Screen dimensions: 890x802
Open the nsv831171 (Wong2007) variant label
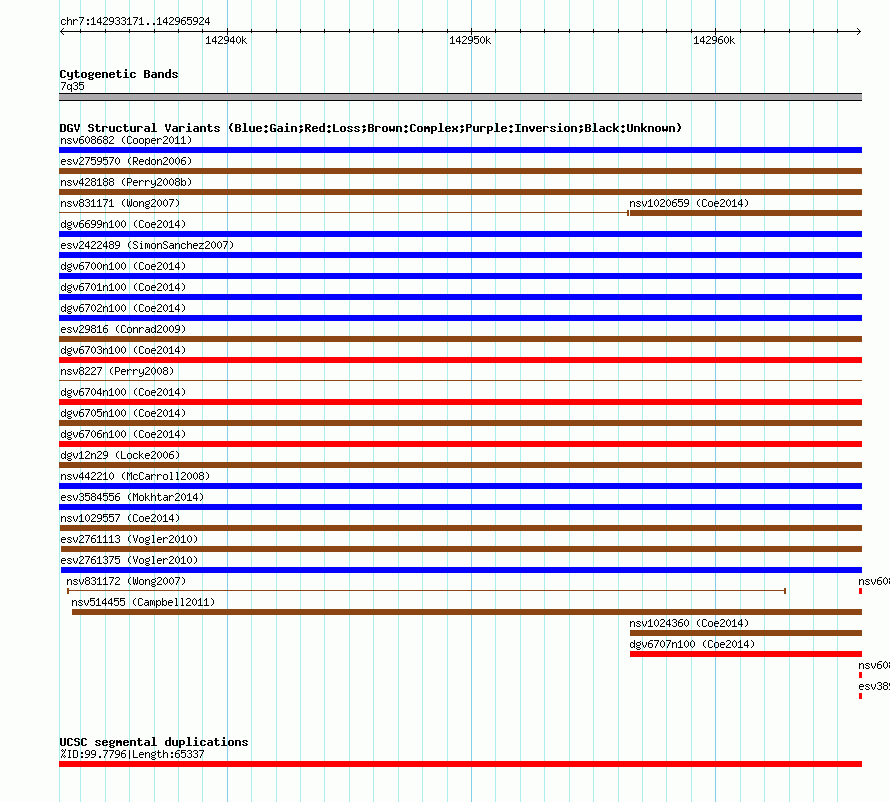click(x=120, y=203)
